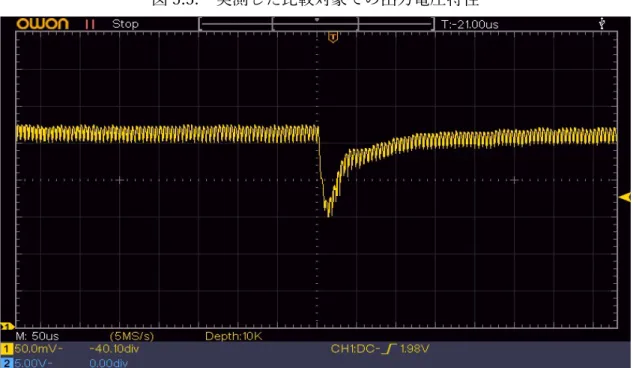
Task: Click the 1.98V trigger level value
Action: (415, 349)
